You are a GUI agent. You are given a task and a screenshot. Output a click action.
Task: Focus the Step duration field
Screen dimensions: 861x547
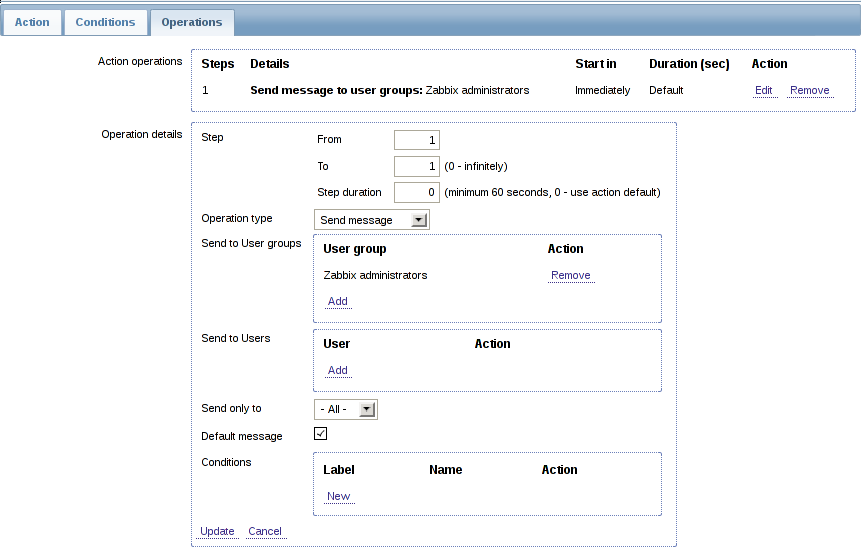(416, 192)
